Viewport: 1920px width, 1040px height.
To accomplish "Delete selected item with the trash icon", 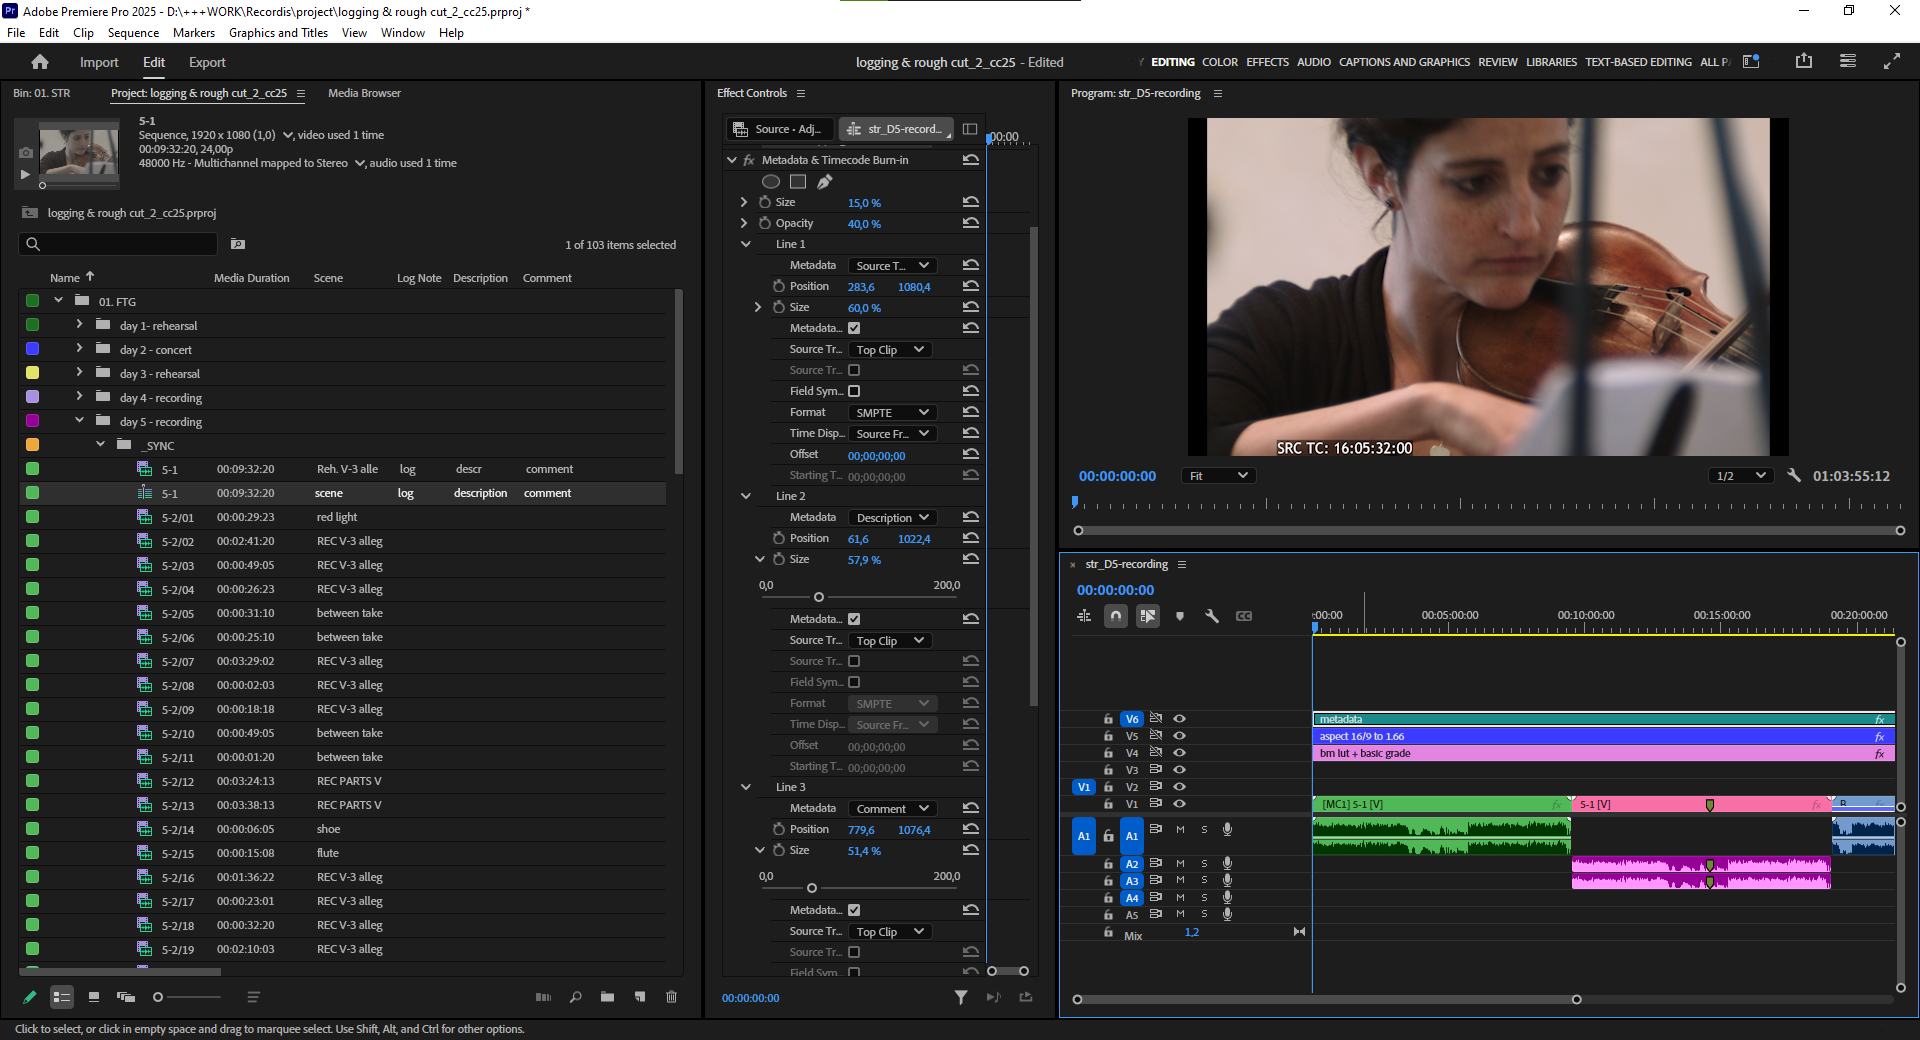I will pyautogui.click(x=671, y=997).
